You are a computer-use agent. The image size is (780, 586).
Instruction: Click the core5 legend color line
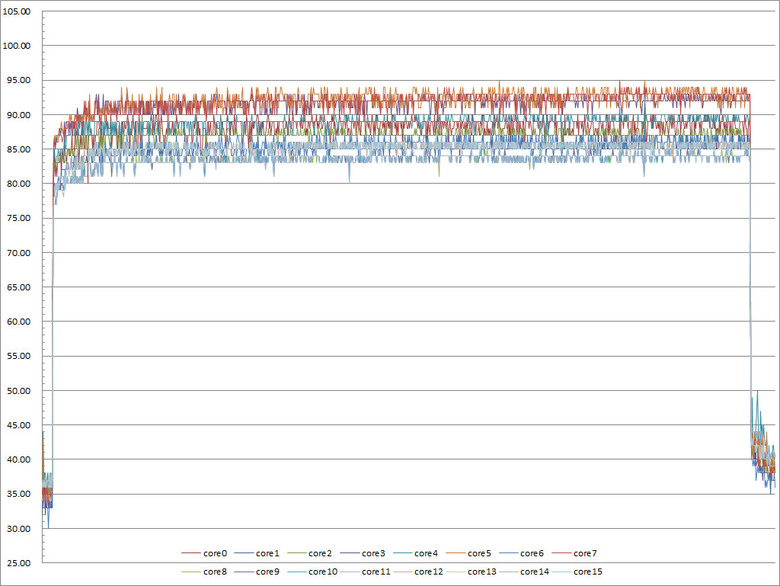(x=455, y=553)
